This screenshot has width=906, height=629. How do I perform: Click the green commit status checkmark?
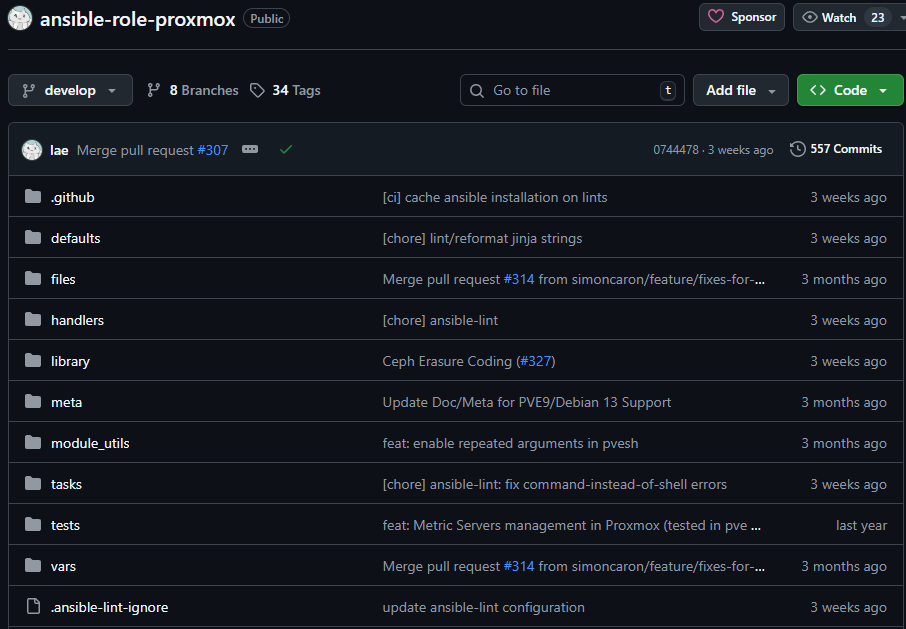point(286,149)
